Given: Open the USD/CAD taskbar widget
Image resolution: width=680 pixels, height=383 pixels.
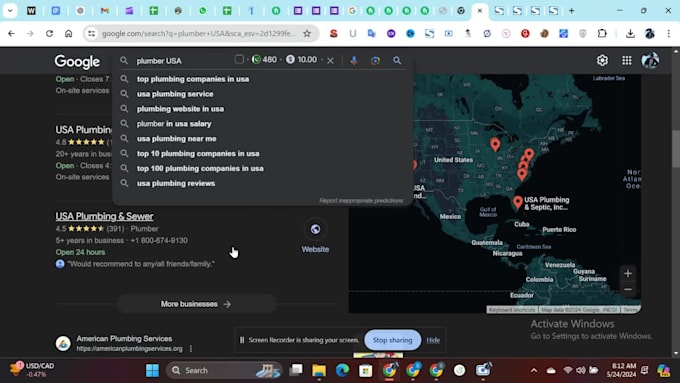Looking at the screenshot, I should click(33, 370).
